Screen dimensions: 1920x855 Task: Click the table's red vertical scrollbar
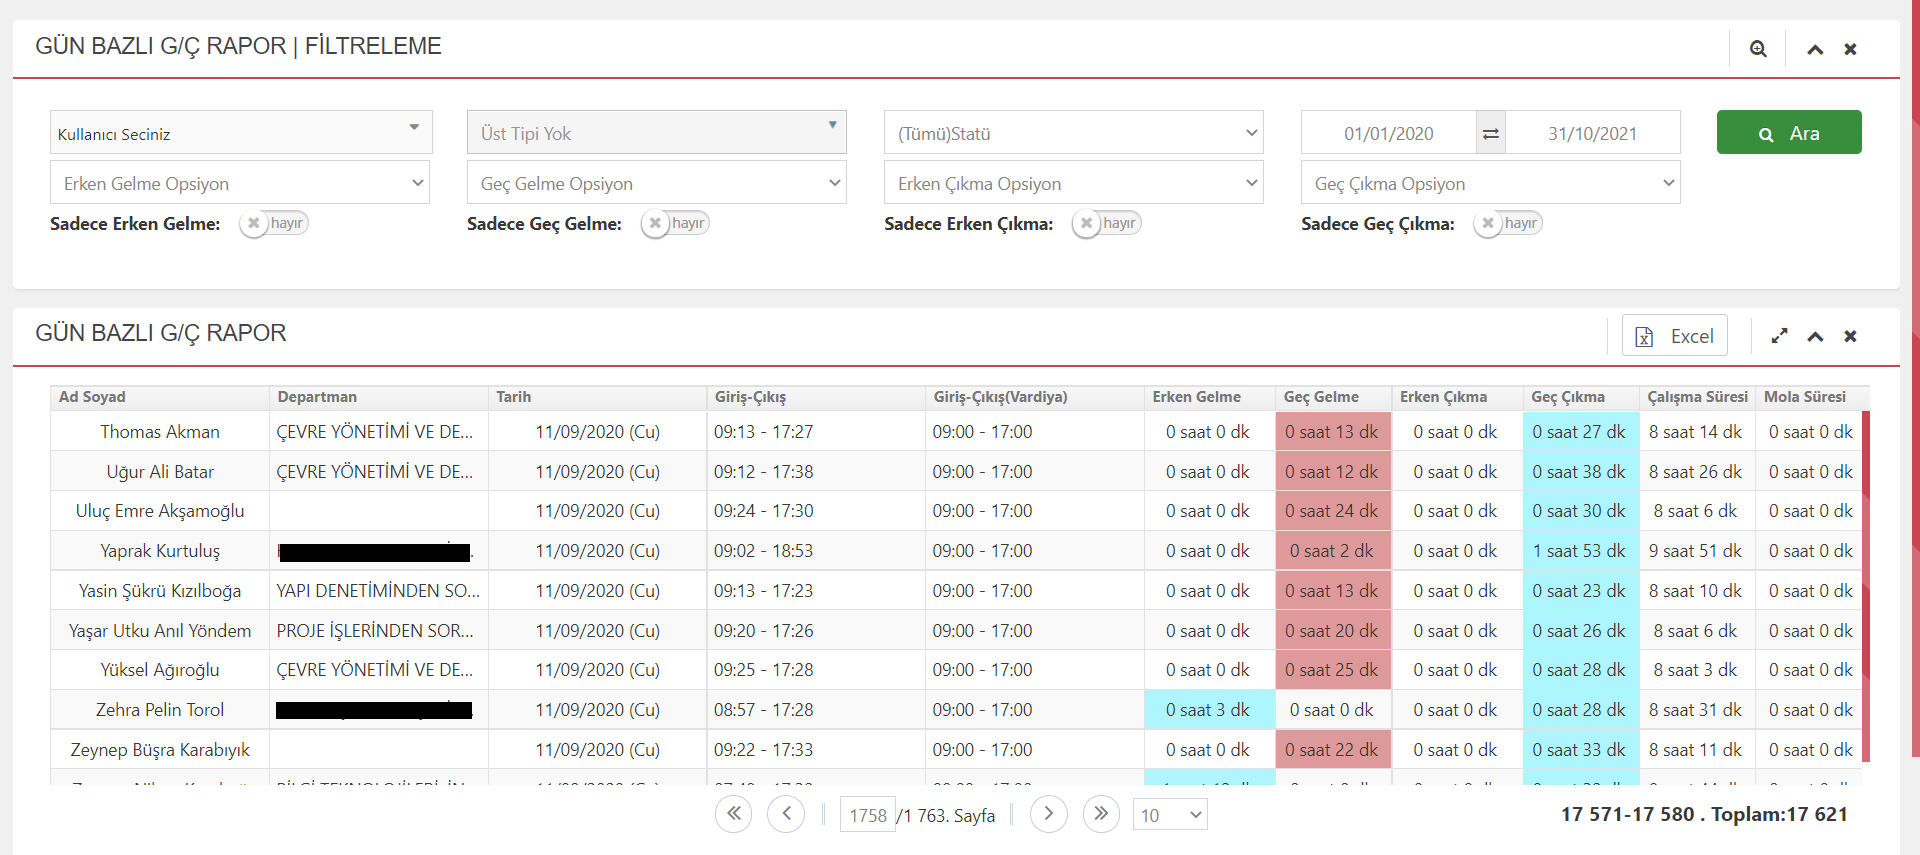(1866, 586)
